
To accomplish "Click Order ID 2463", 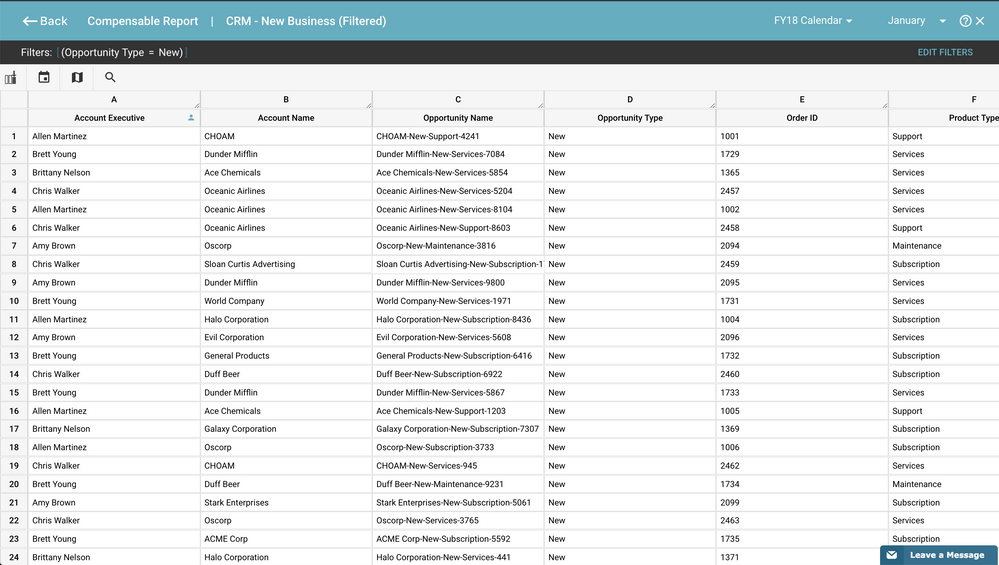I will tap(802, 521).
